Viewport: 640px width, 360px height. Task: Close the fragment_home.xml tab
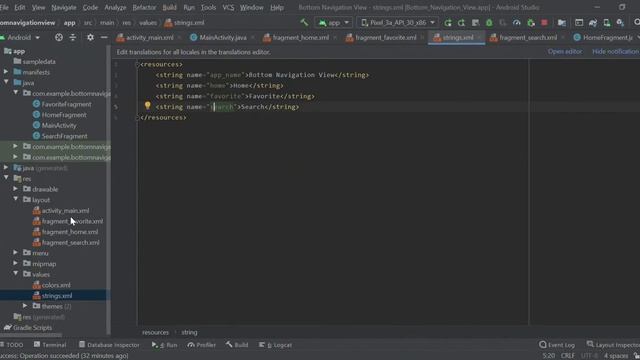[335, 38]
